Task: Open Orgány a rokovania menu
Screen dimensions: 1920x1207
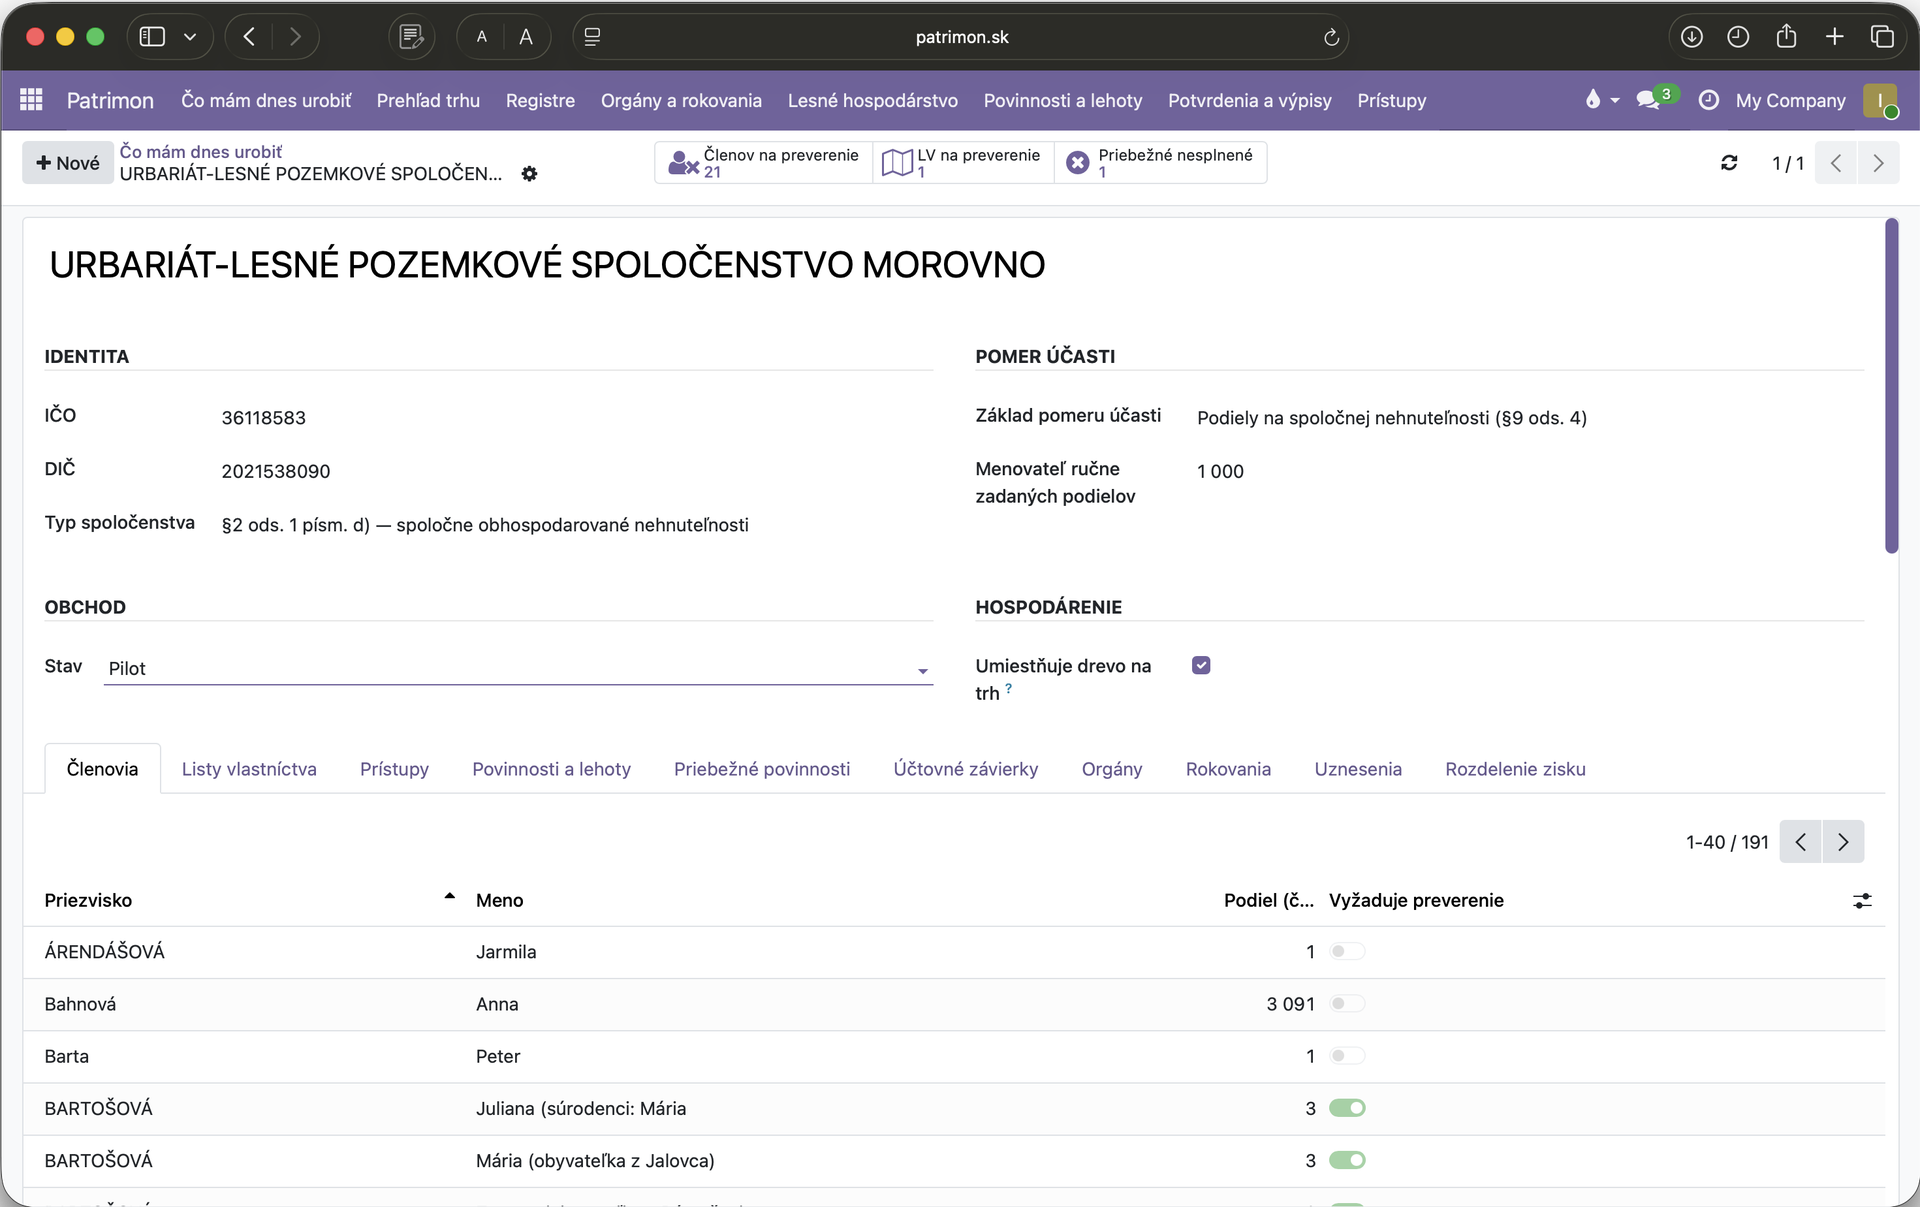Action: coord(681,100)
